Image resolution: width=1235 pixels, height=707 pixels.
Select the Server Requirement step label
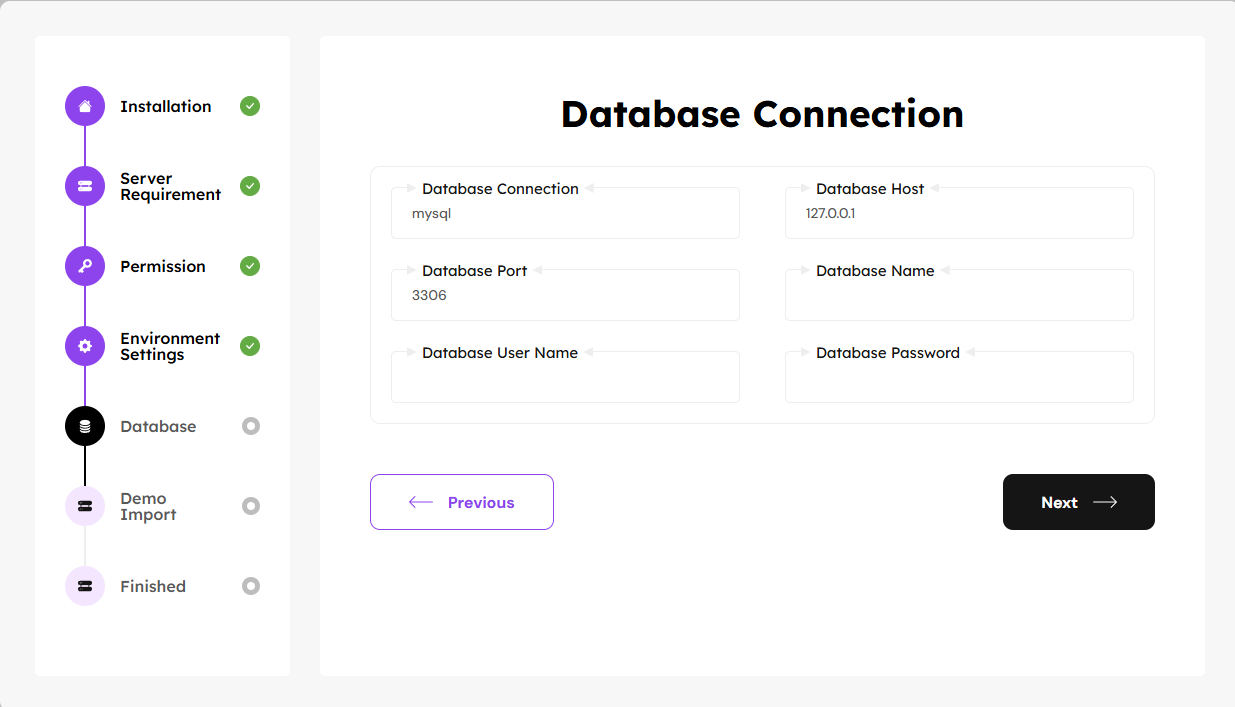pos(170,187)
